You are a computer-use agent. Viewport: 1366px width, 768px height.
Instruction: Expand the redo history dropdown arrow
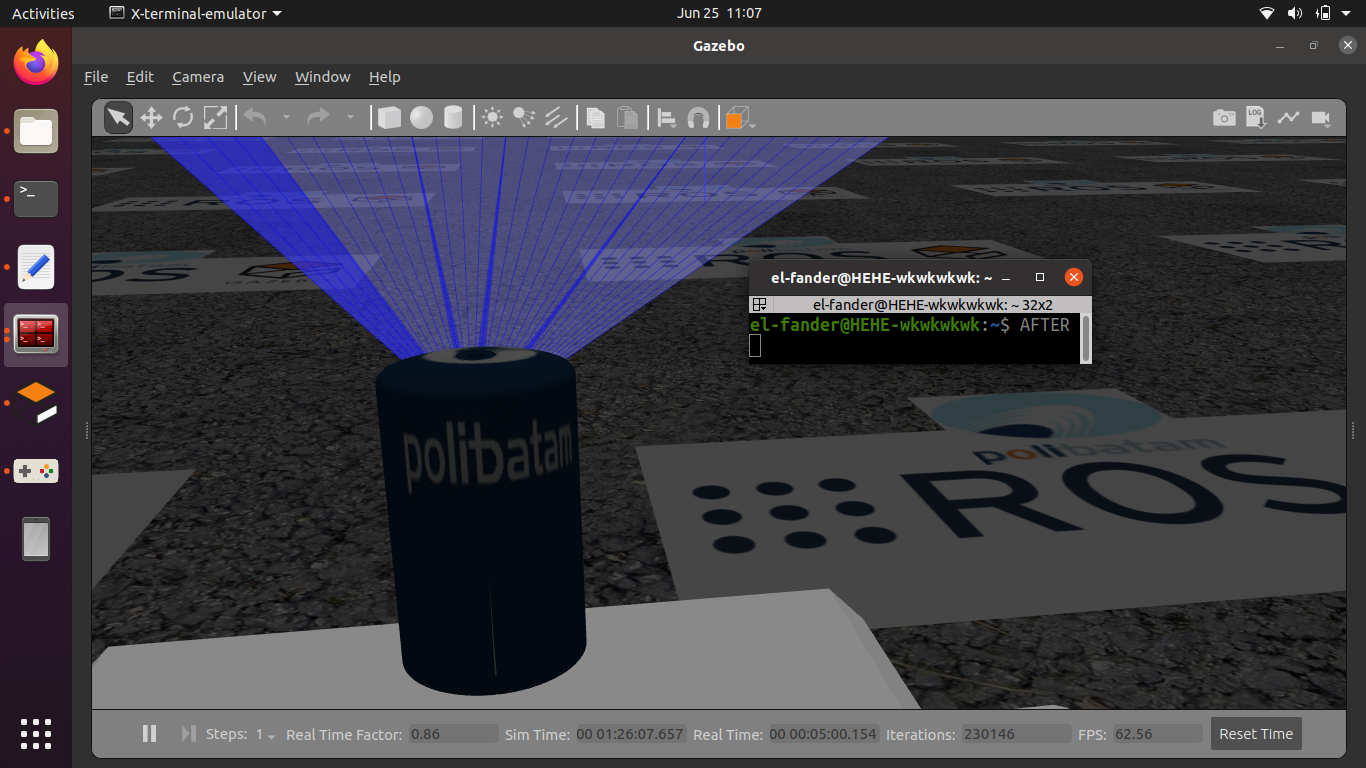click(x=350, y=118)
